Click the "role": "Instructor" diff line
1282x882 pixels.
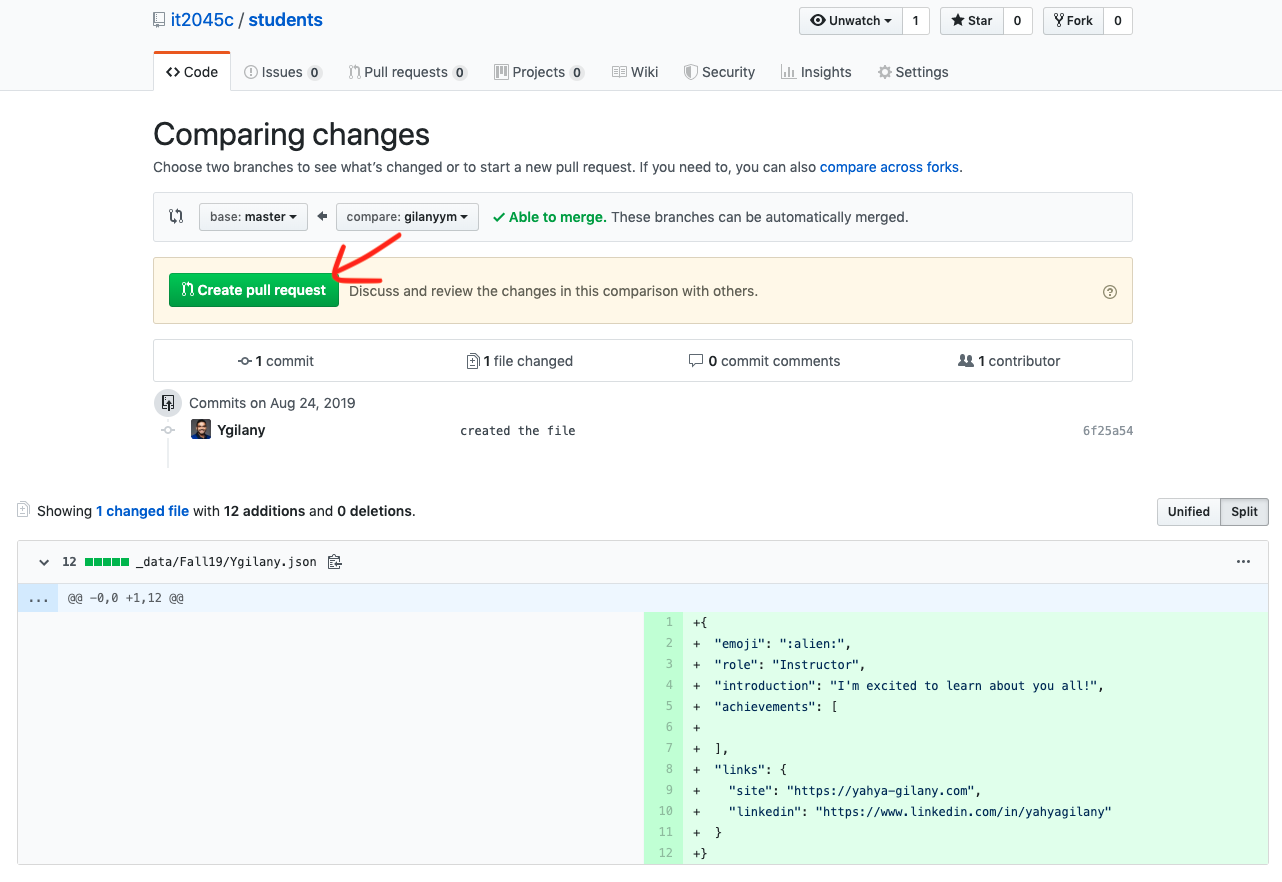tap(975, 664)
